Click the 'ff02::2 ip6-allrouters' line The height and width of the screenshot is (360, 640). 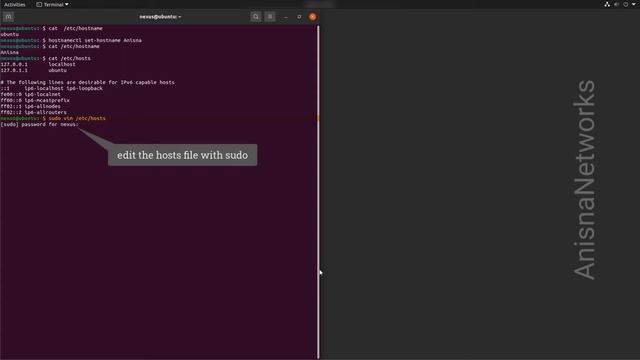(33, 112)
